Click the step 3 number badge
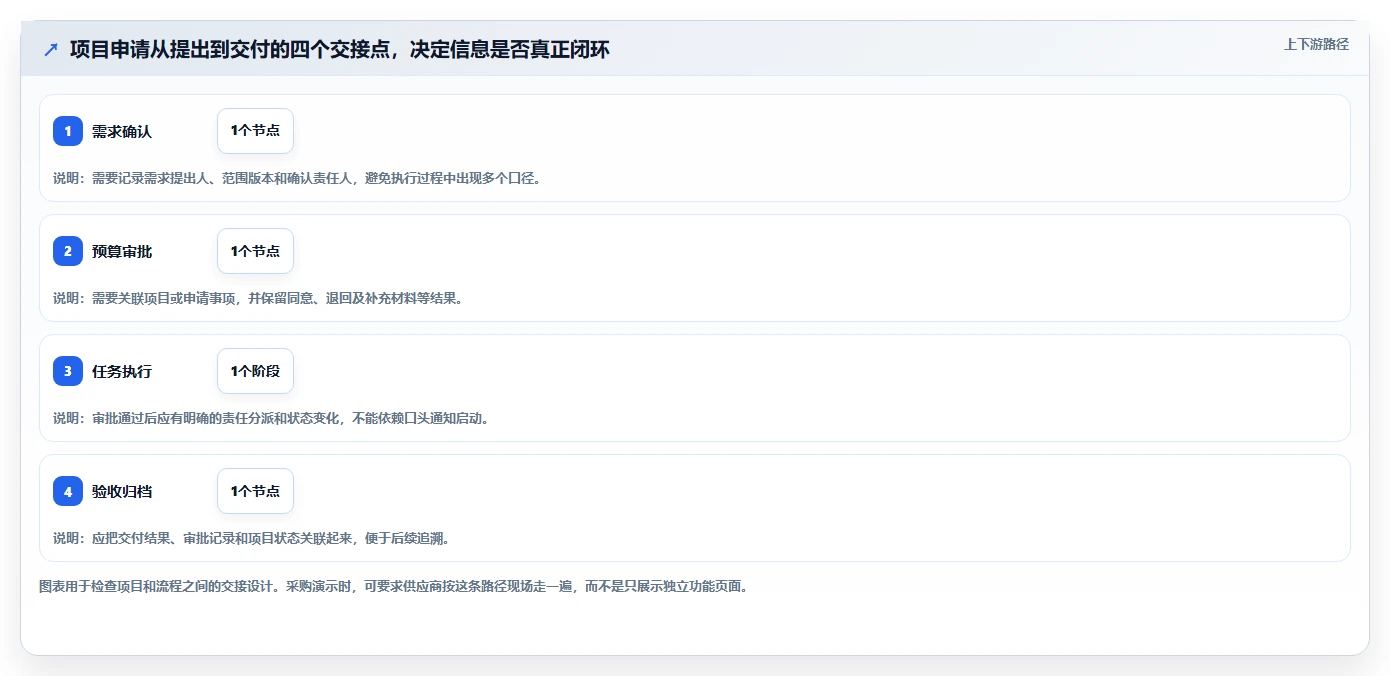1390x676 pixels. click(68, 371)
